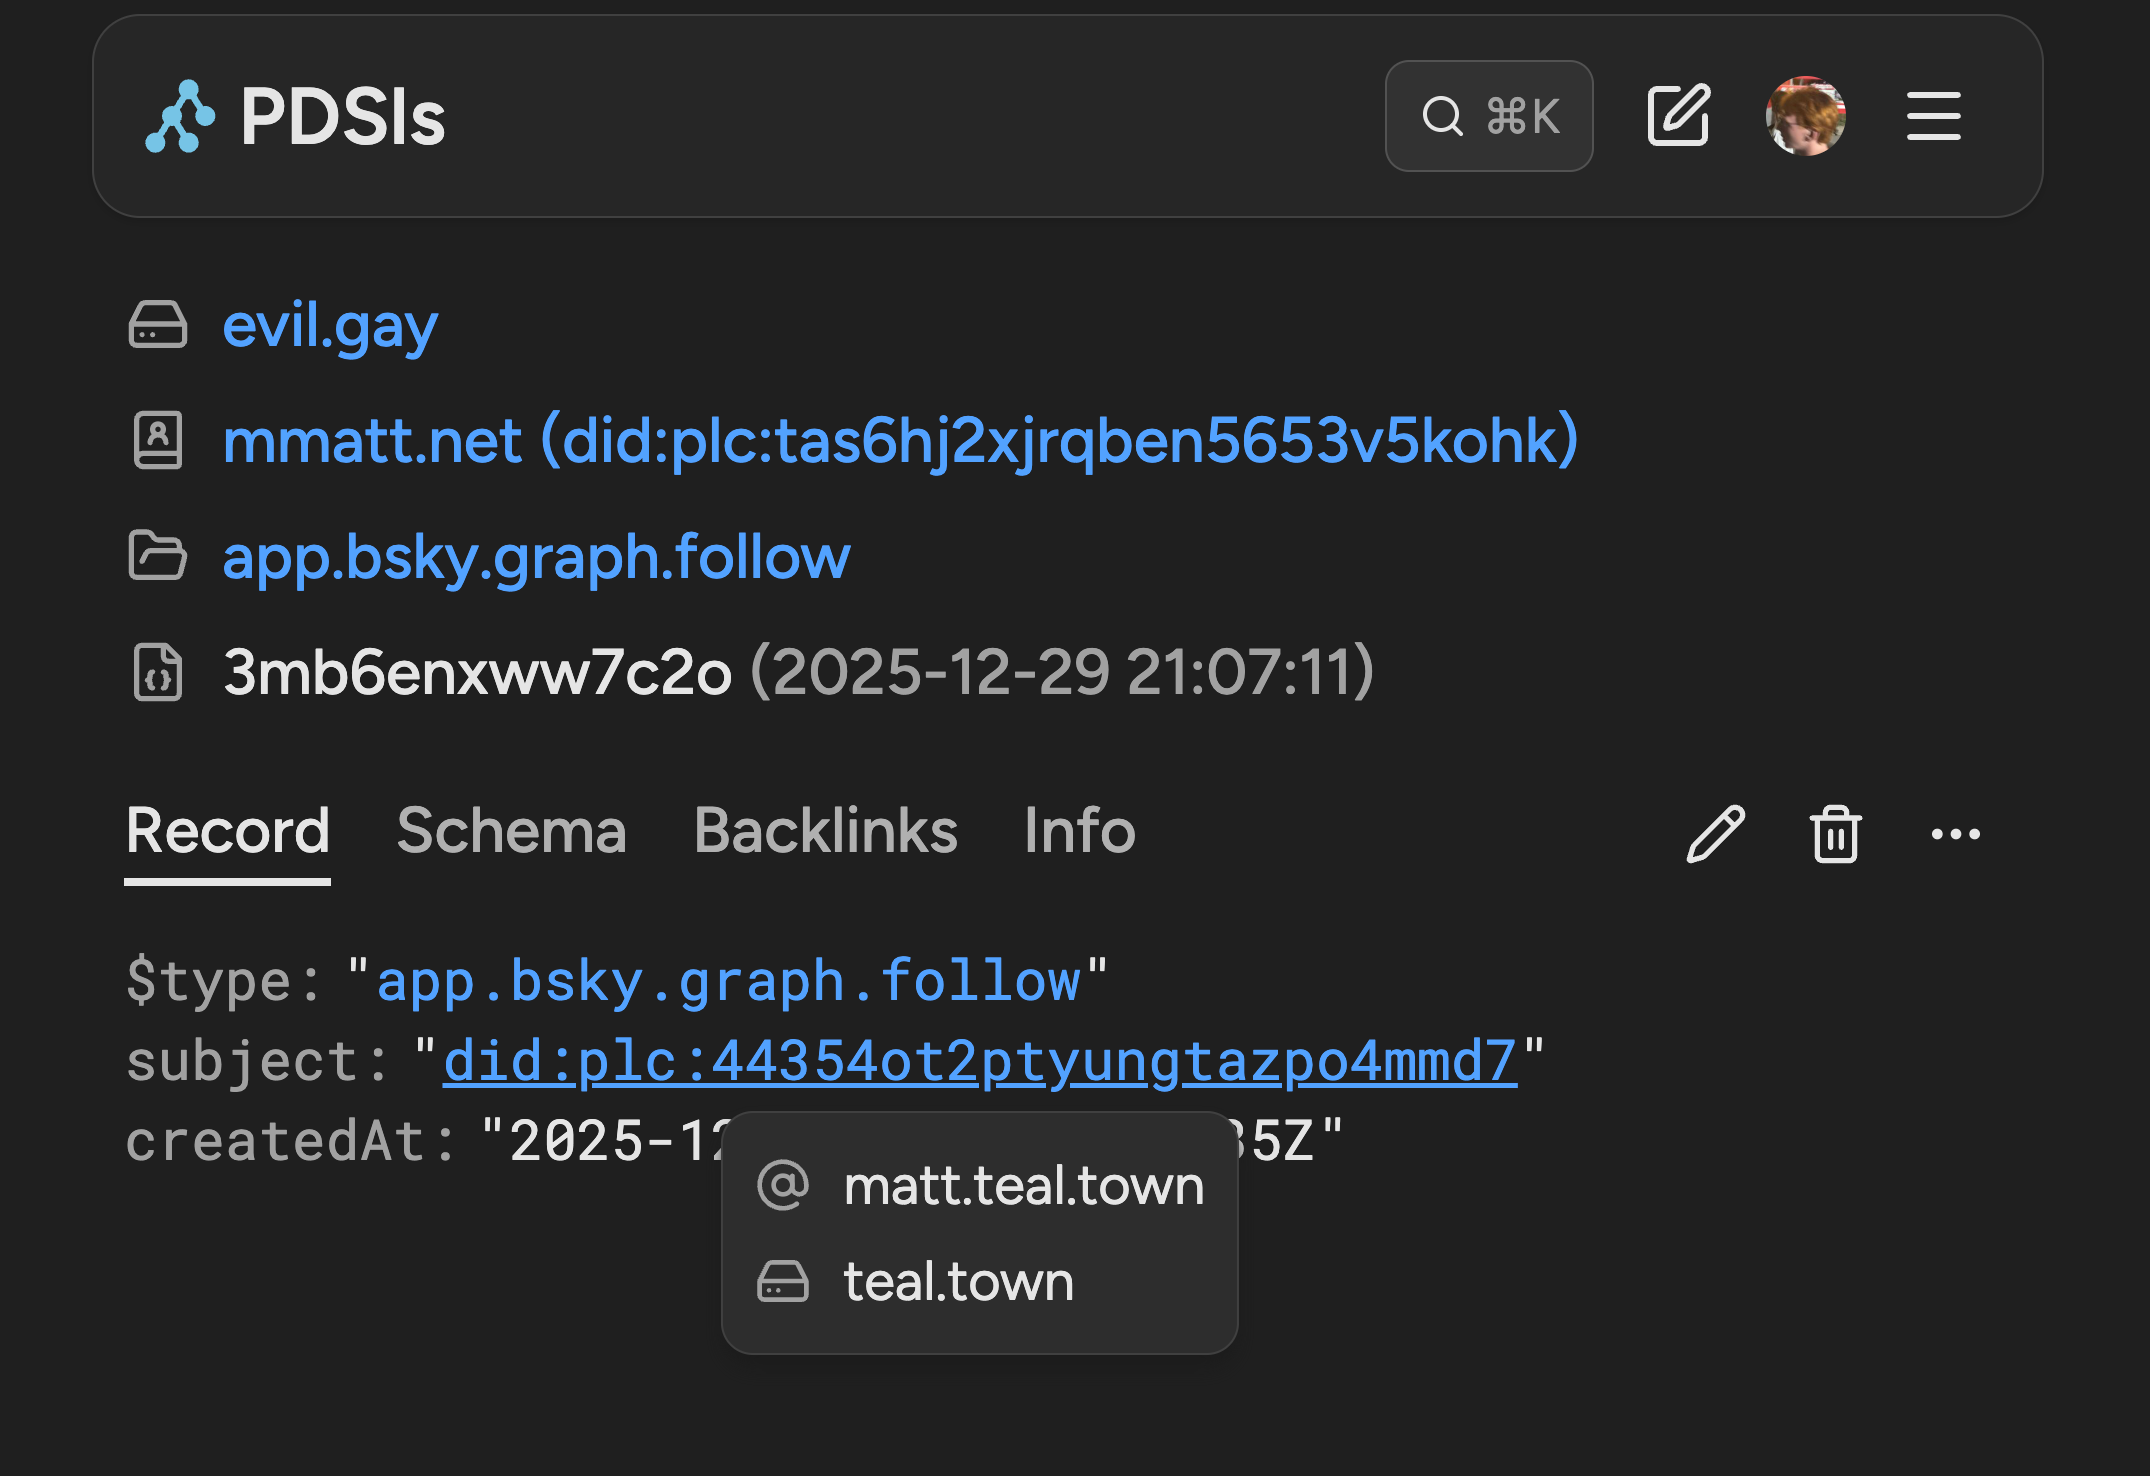Follow the subject DID link

980,1060
